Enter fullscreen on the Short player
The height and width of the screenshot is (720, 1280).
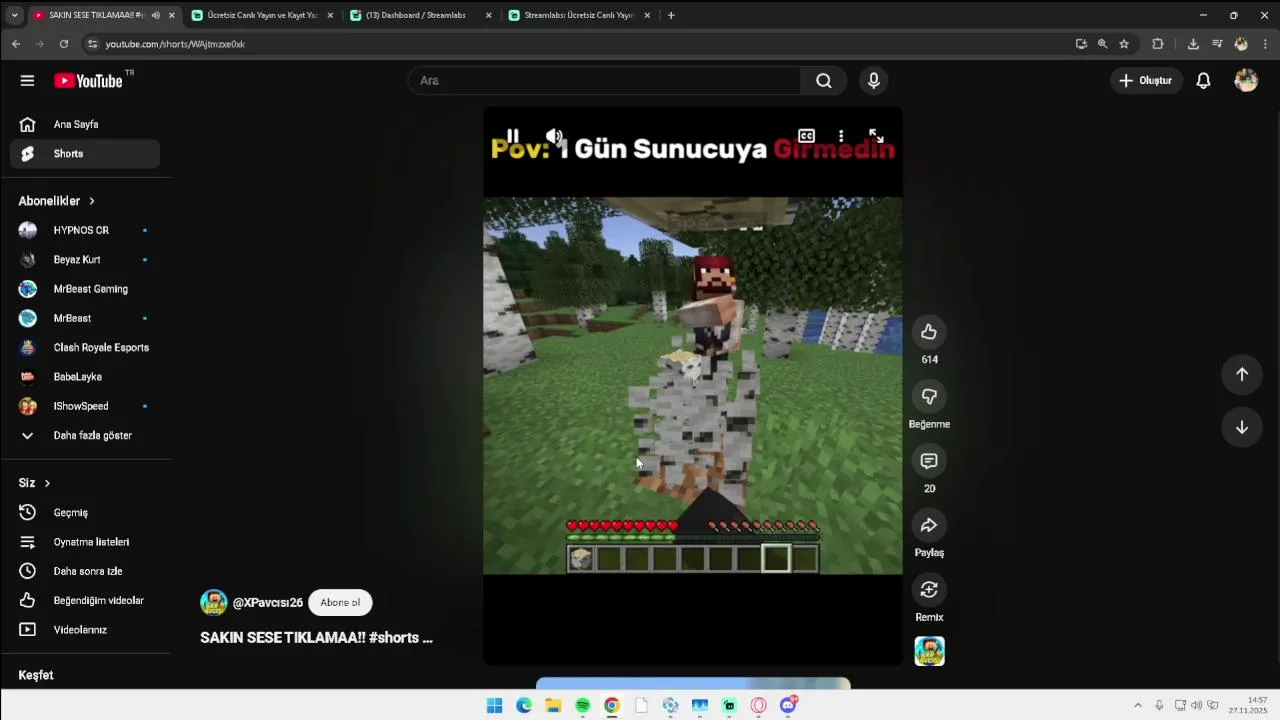876,136
